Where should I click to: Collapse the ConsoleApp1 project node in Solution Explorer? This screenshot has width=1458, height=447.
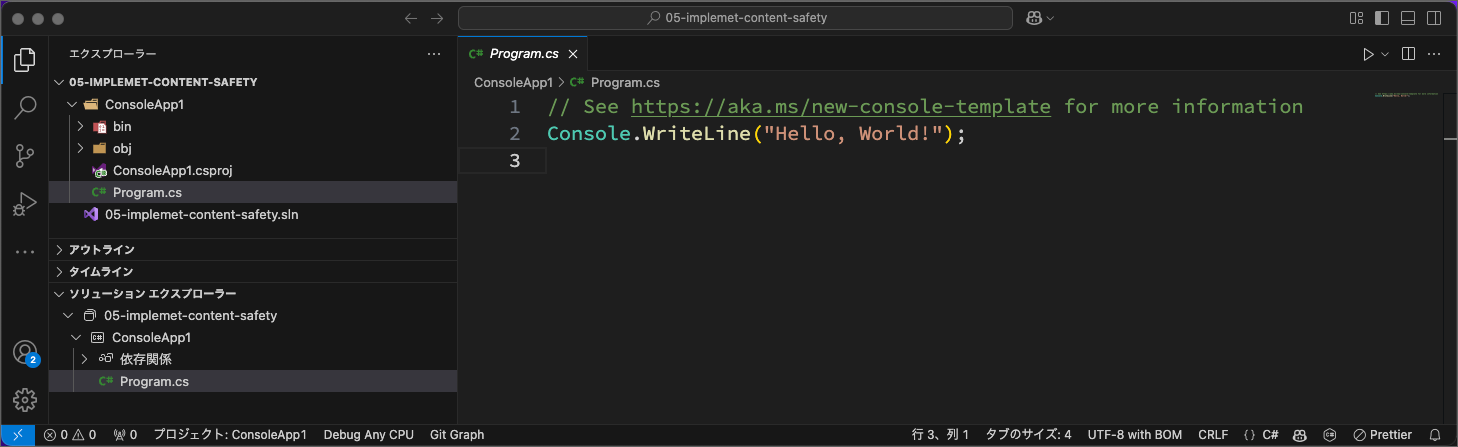coord(253,337)
